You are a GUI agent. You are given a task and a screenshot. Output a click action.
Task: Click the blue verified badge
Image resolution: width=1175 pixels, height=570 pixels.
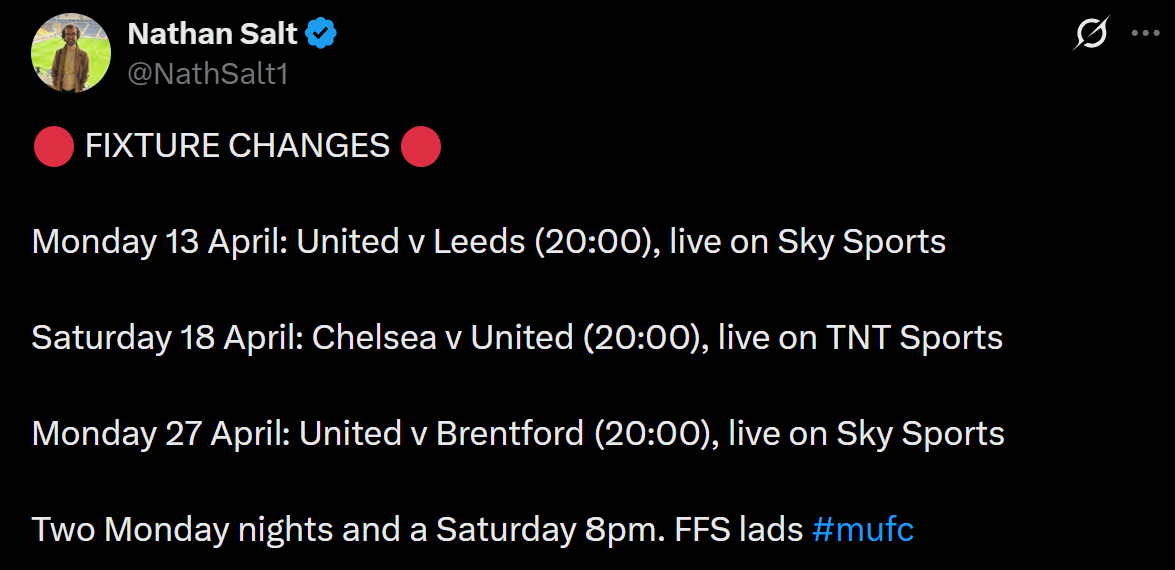(x=321, y=34)
